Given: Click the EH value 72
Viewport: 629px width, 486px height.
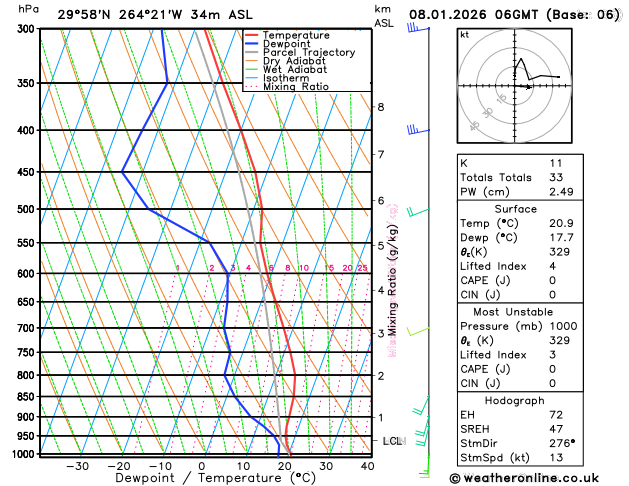Looking at the screenshot, I should point(556,415).
